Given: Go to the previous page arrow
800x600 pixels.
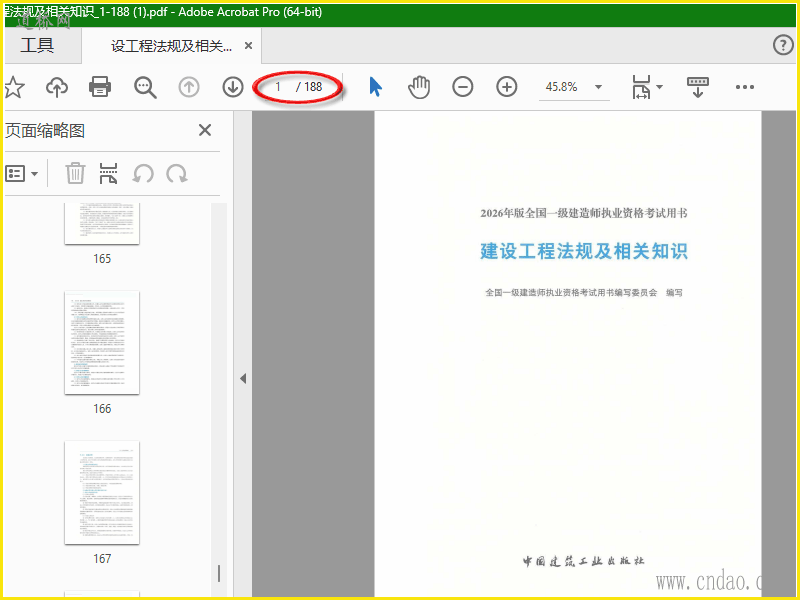Looking at the screenshot, I should (189, 87).
